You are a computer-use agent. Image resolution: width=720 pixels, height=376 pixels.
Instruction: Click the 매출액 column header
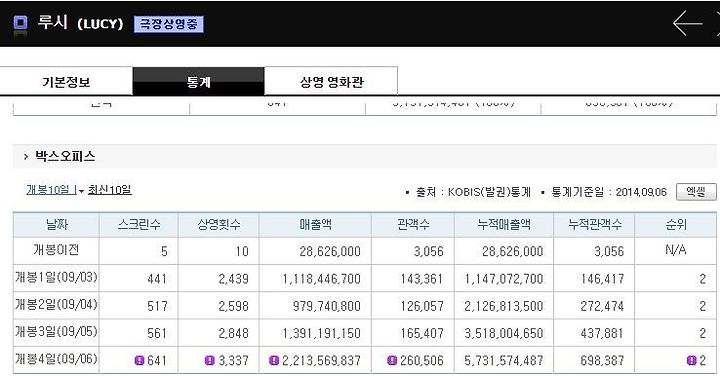[x=315, y=224]
